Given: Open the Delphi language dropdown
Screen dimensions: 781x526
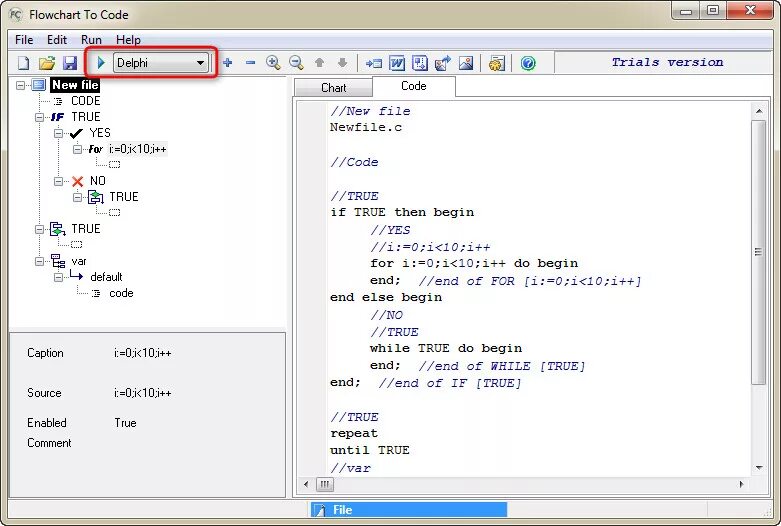Looking at the screenshot, I should coord(160,63).
